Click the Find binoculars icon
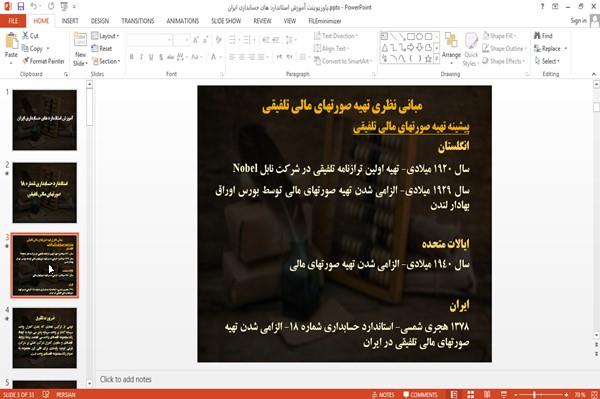Screen dimensions: 600x399 click(538, 36)
